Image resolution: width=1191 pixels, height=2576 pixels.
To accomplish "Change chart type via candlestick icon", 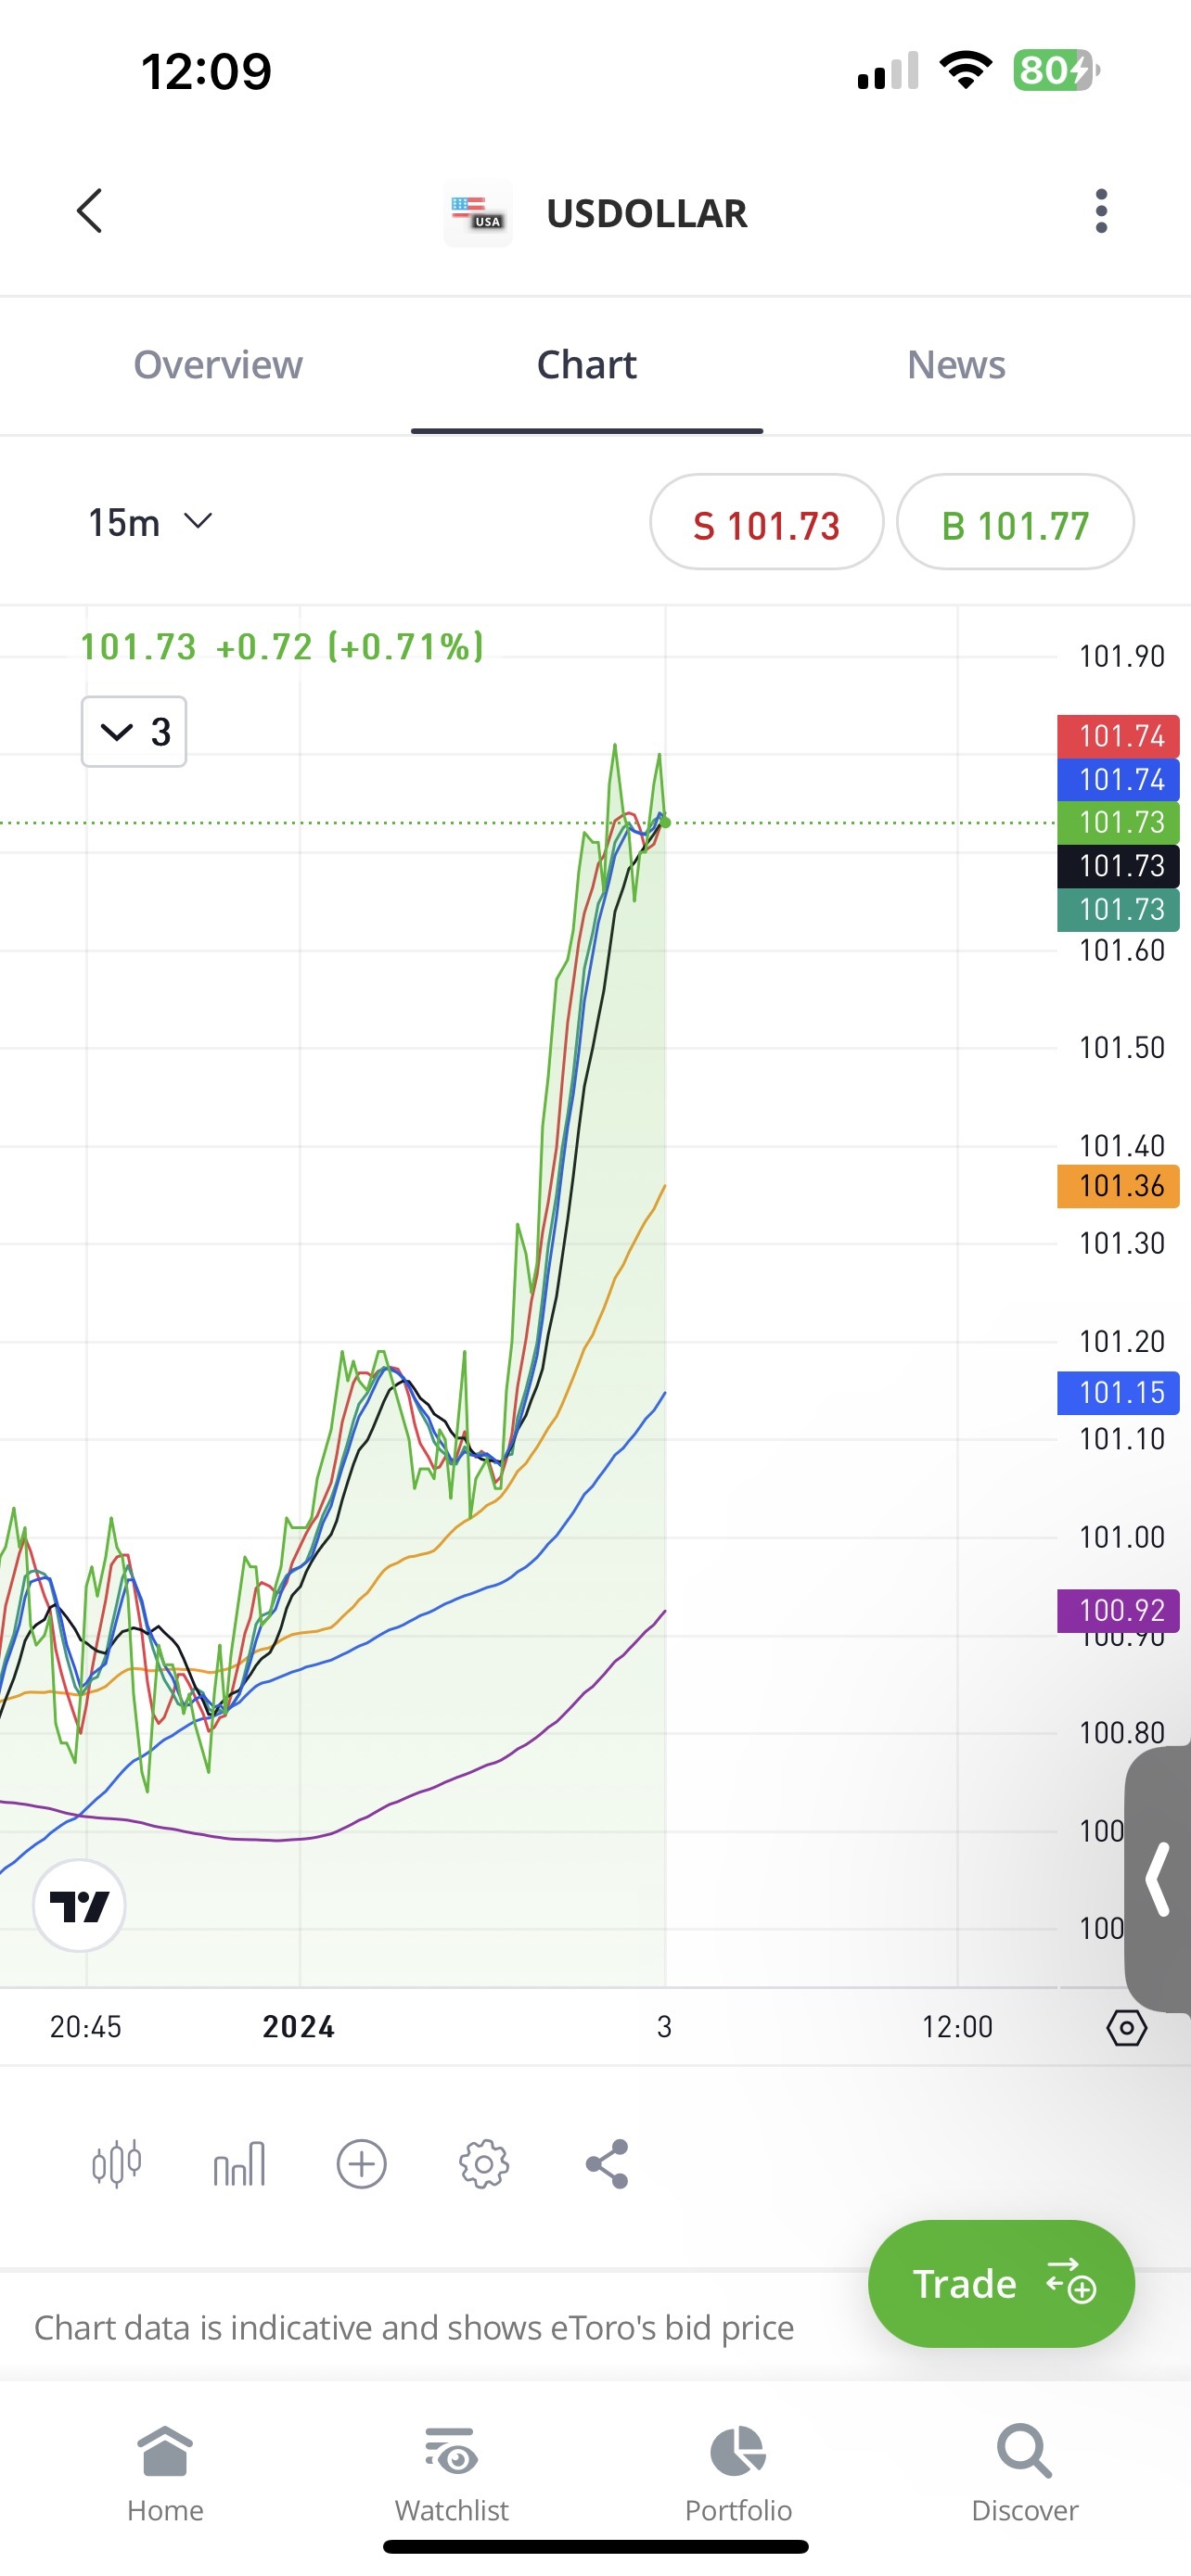I will 117,2164.
